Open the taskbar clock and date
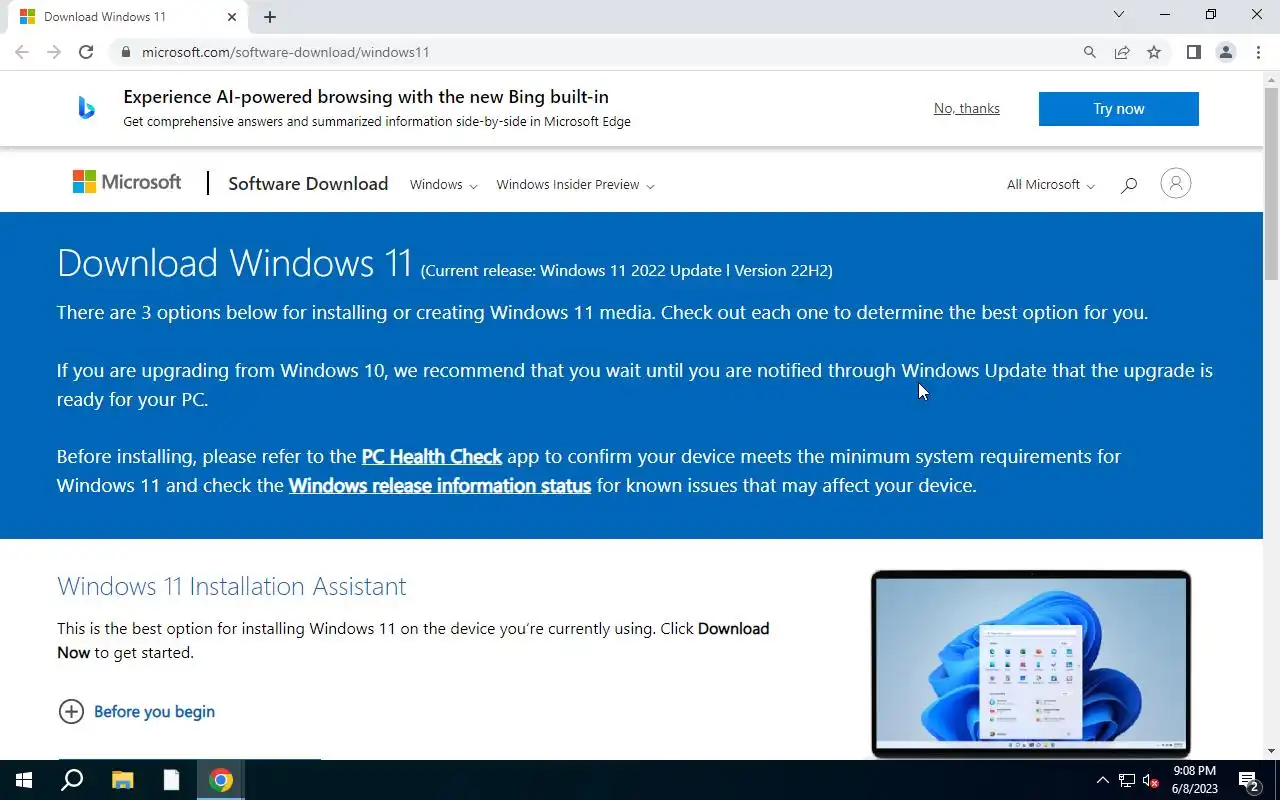Viewport: 1280px width, 800px height. (1194, 780)
